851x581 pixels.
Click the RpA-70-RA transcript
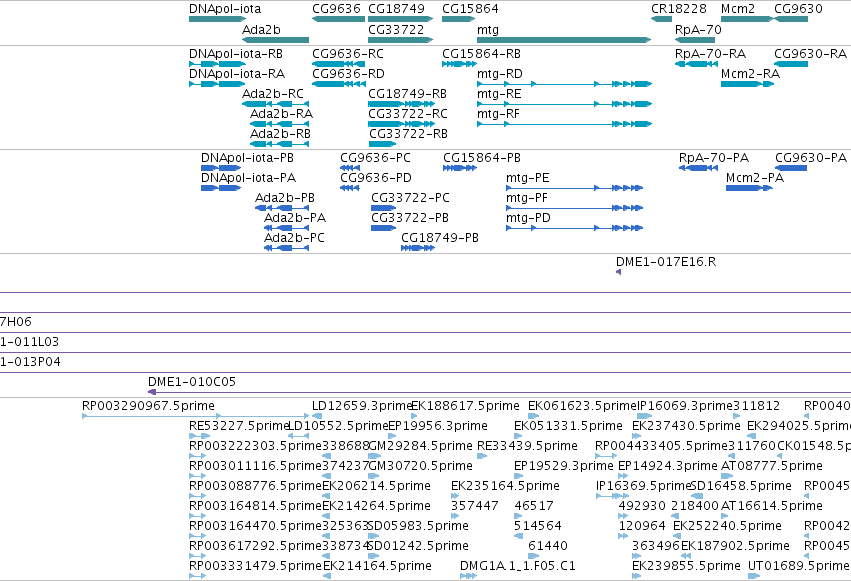[x=696, y=64]
